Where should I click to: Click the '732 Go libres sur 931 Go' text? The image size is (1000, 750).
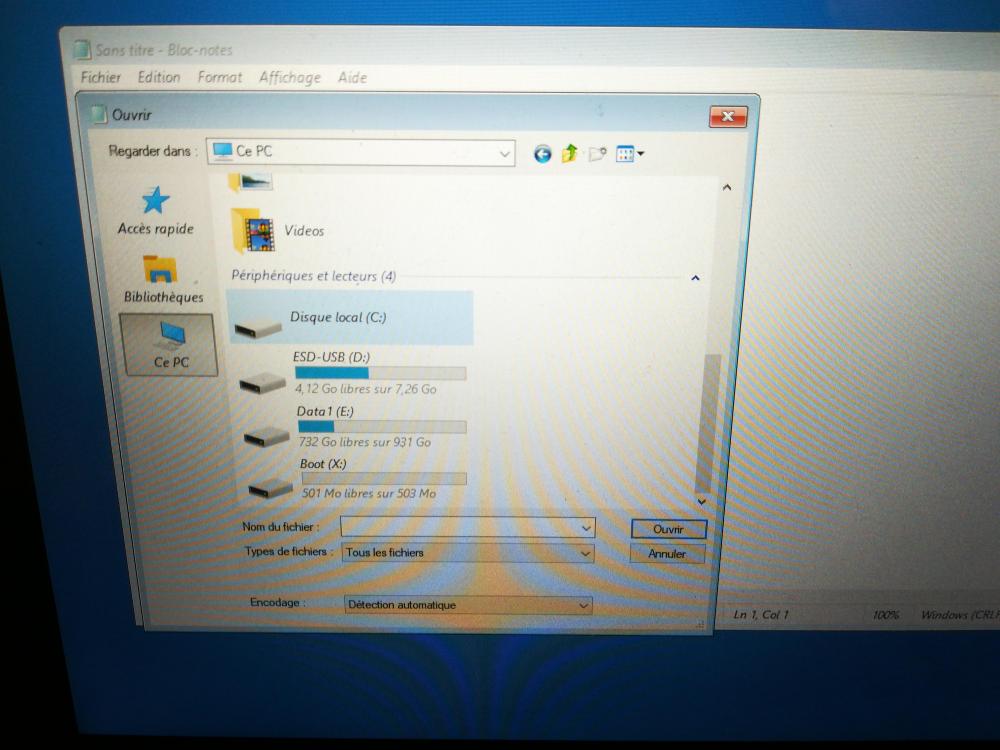click(x=365, y=442)
